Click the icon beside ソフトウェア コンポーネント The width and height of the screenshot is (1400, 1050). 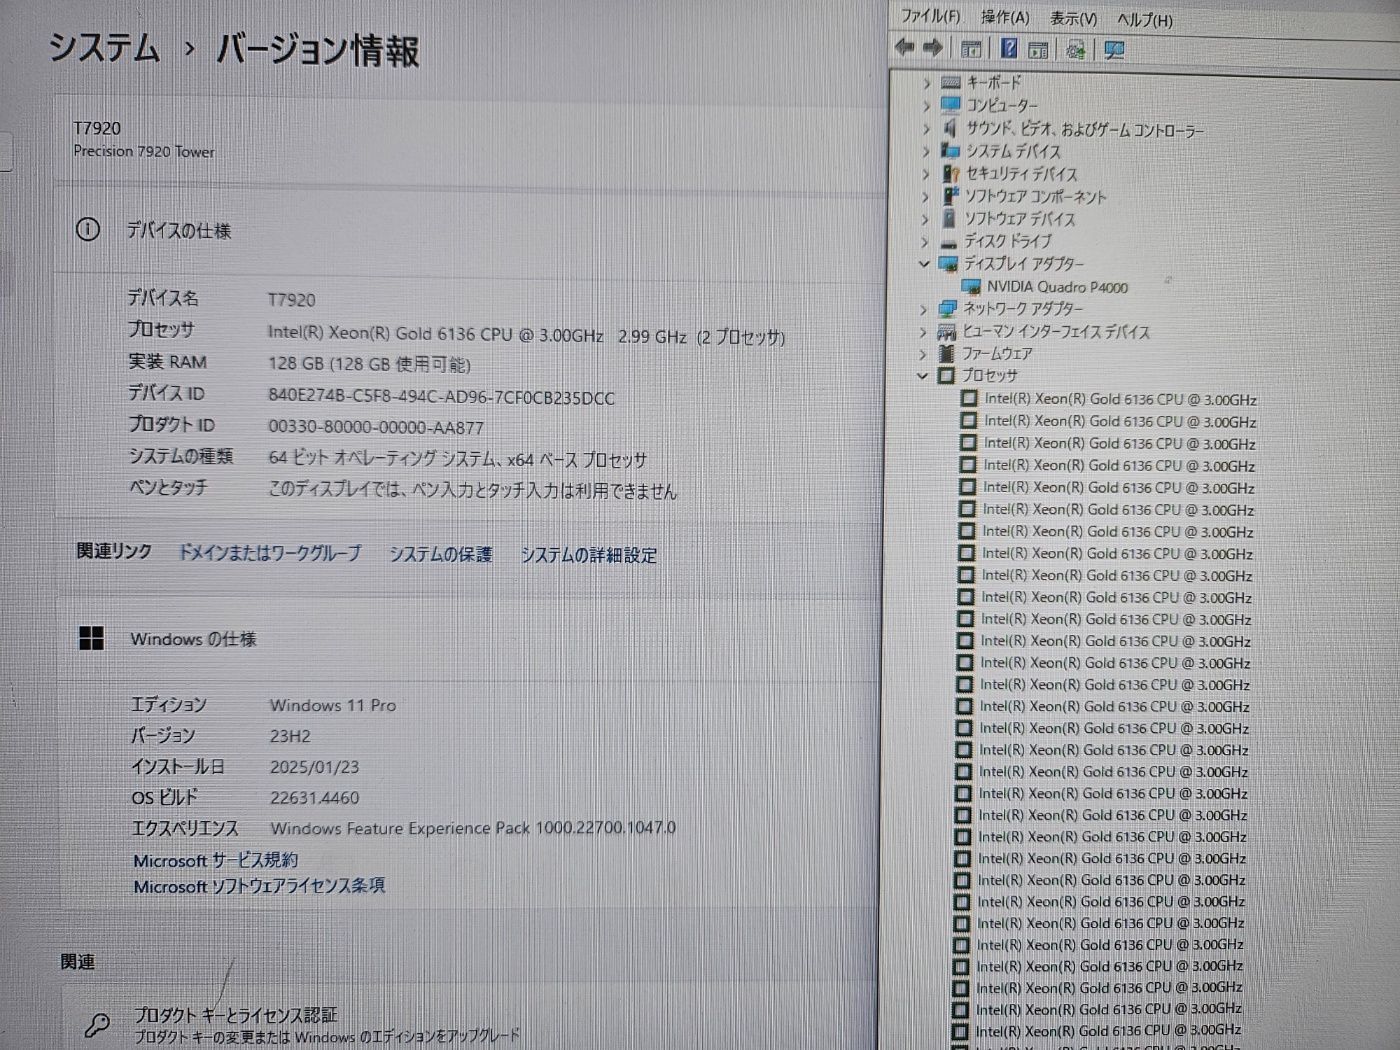point(950,196)
